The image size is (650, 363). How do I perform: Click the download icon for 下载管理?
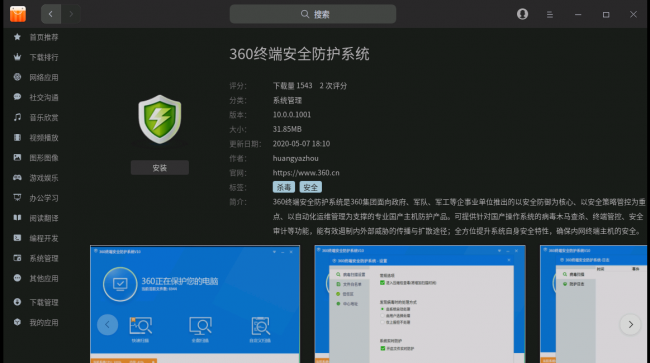[x=17, y=302]
